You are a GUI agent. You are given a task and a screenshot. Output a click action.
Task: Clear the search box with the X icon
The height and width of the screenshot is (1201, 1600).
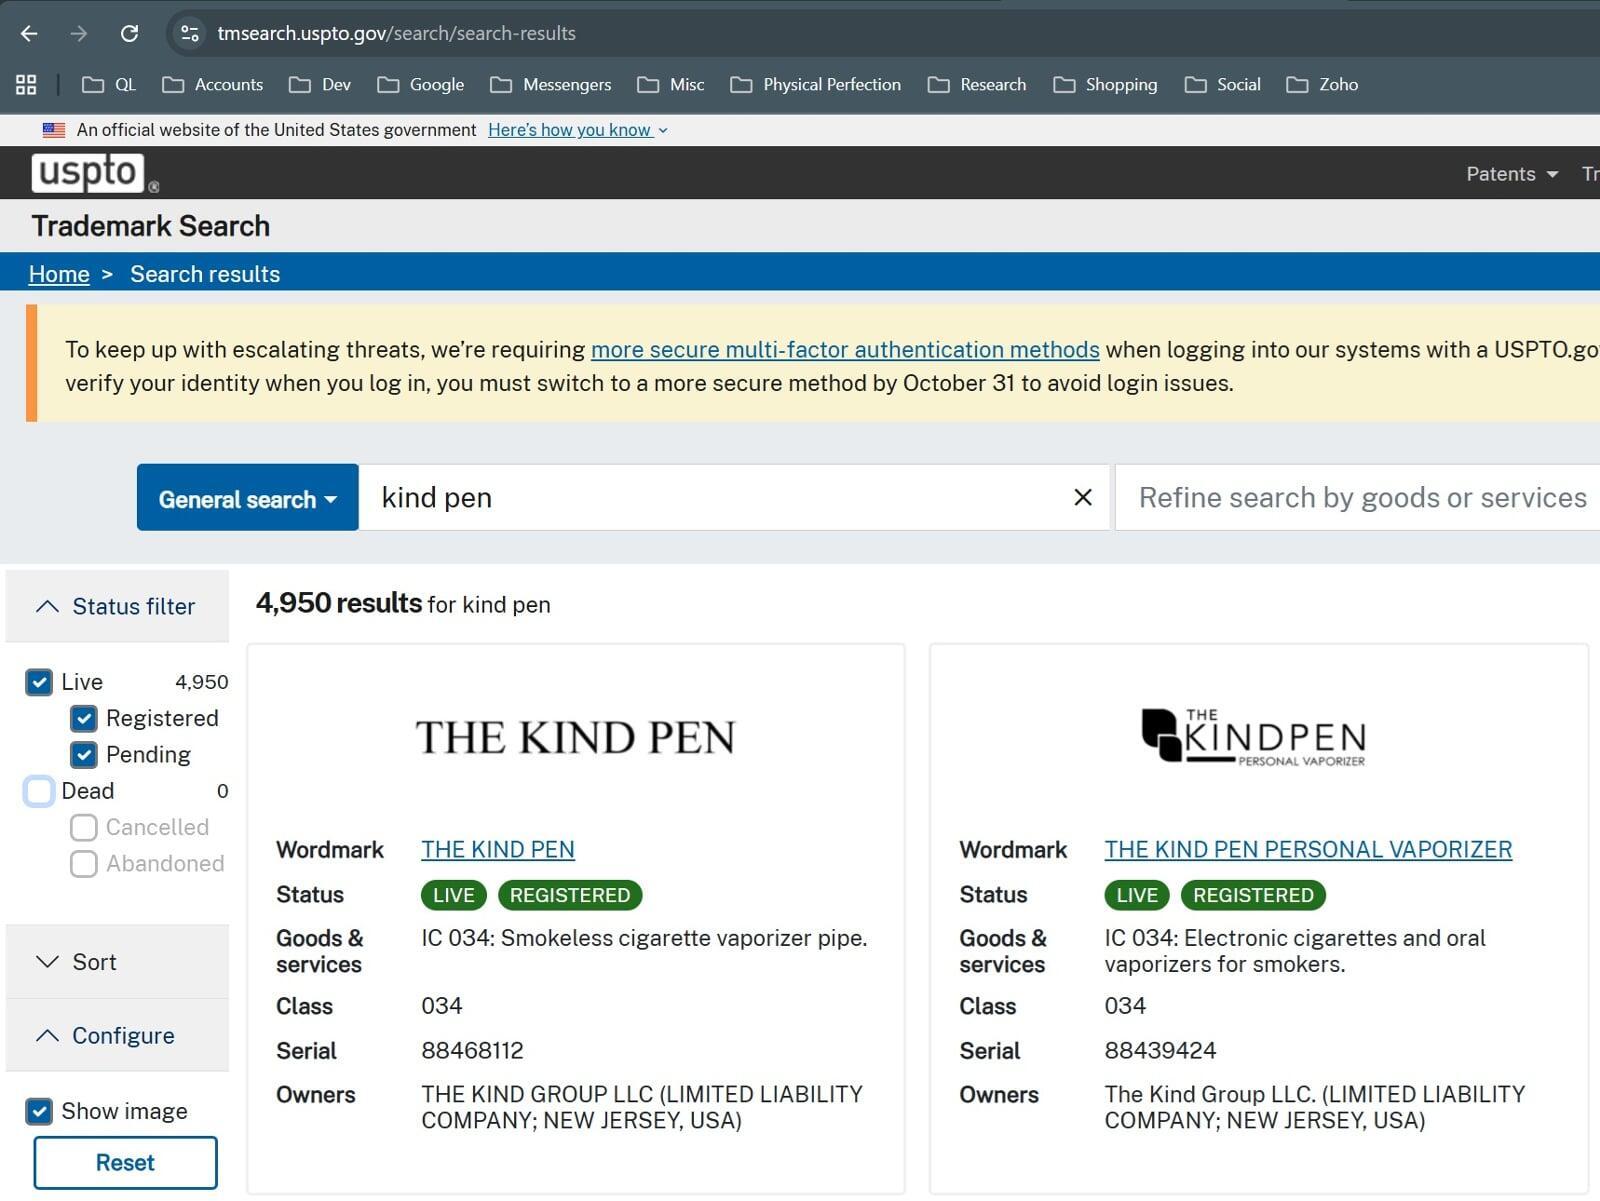[x=1083, y=497]
